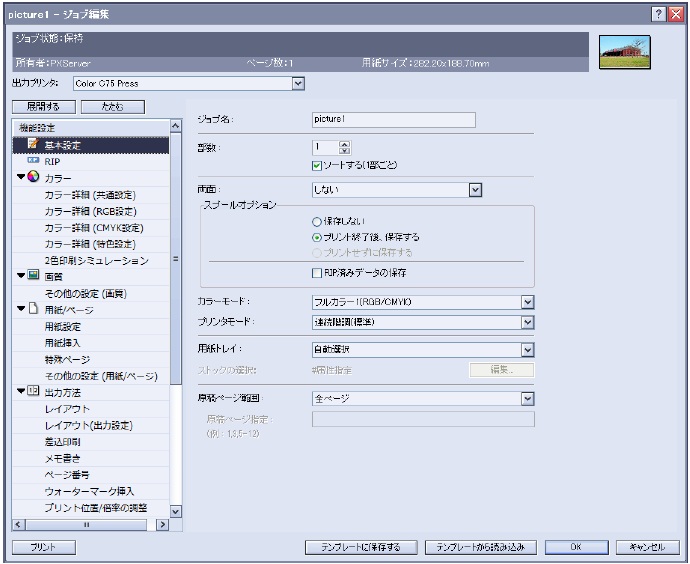This screenshot has height=564, width=690.
Task: Click the 画質 image quality icon
Action: tap(33, 275)
